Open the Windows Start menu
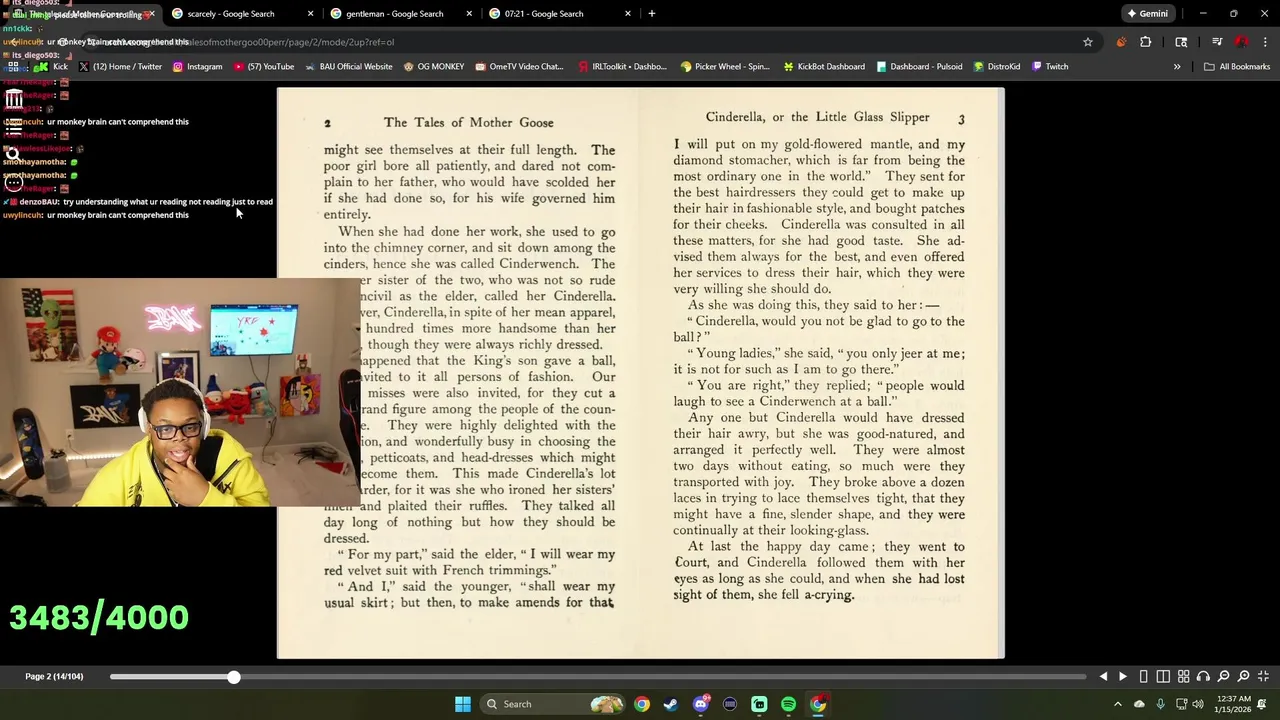This screenshot has width=1280, height=720. point(462,704)
